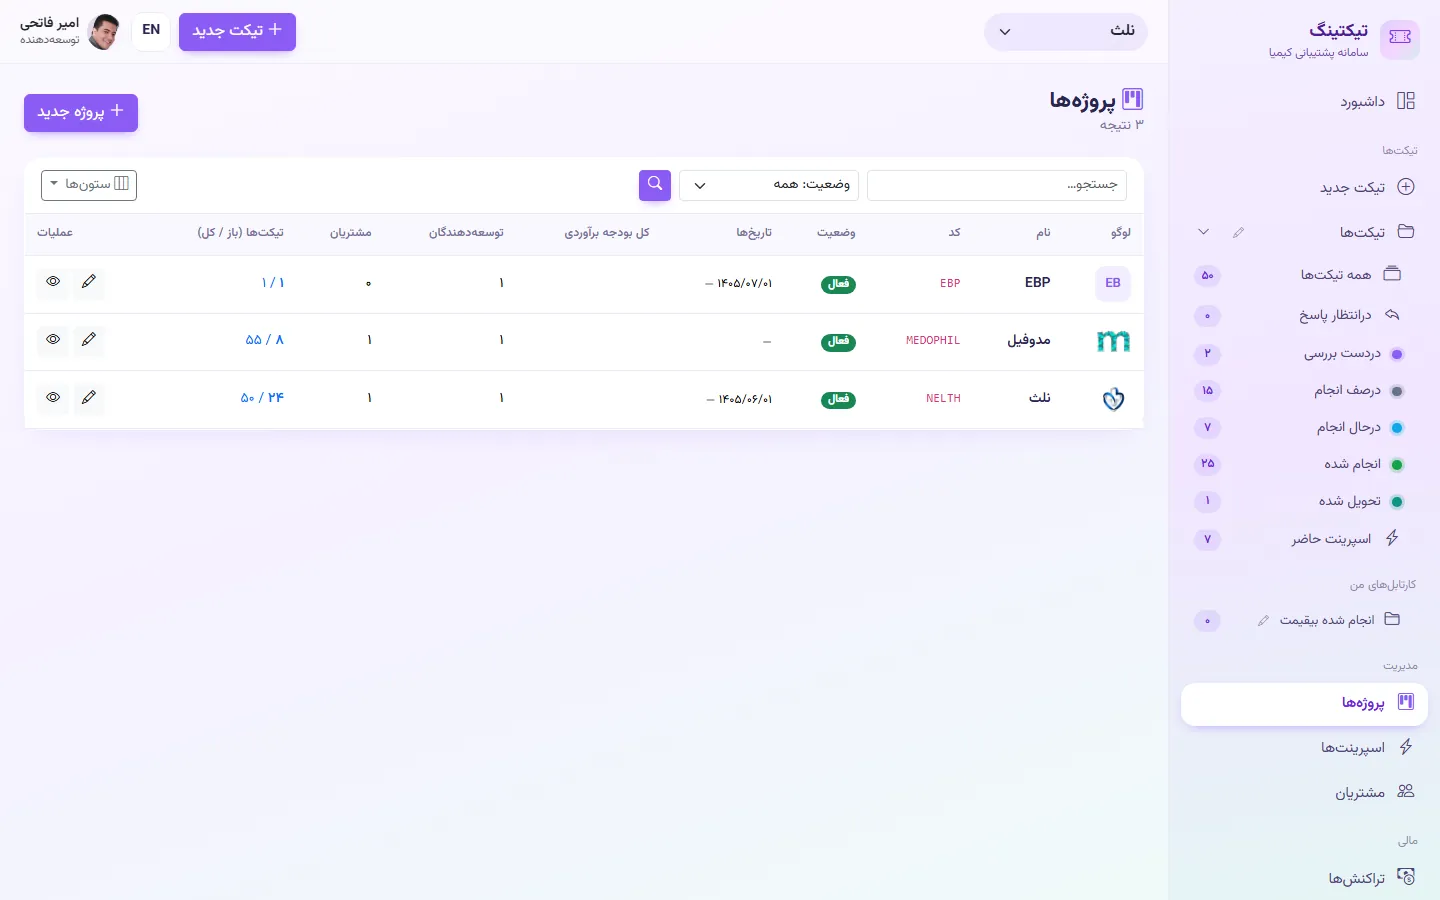Focus the جستجو search field

point(997,185)
